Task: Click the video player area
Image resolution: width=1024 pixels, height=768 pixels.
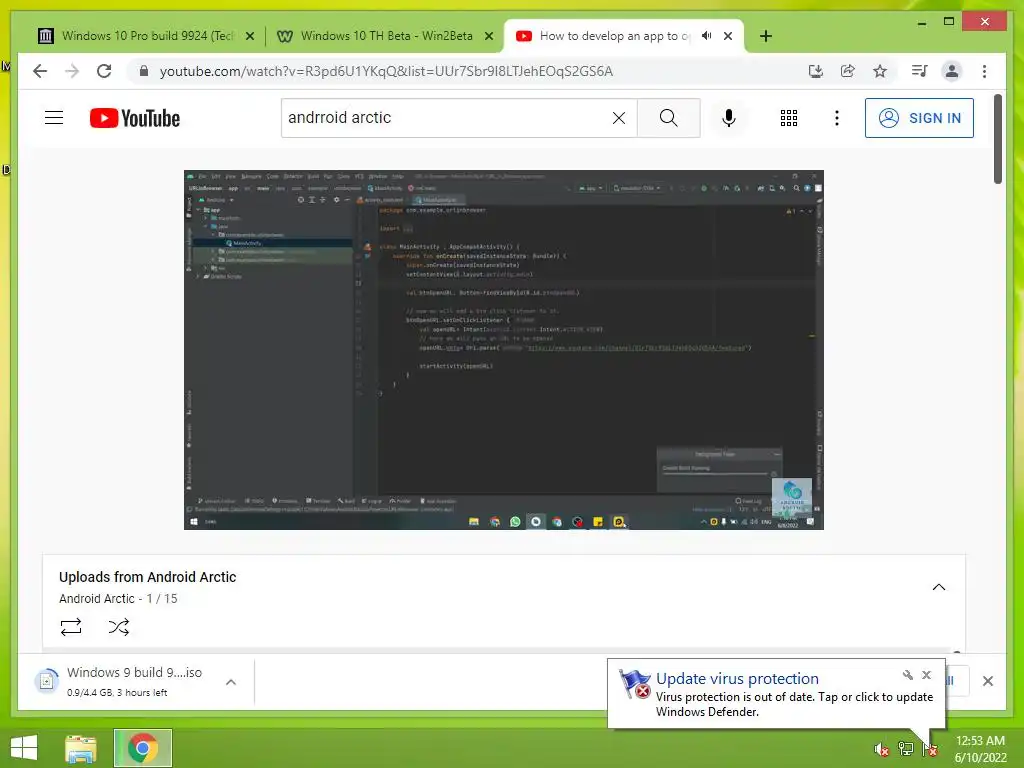Action: pos(504,350)
